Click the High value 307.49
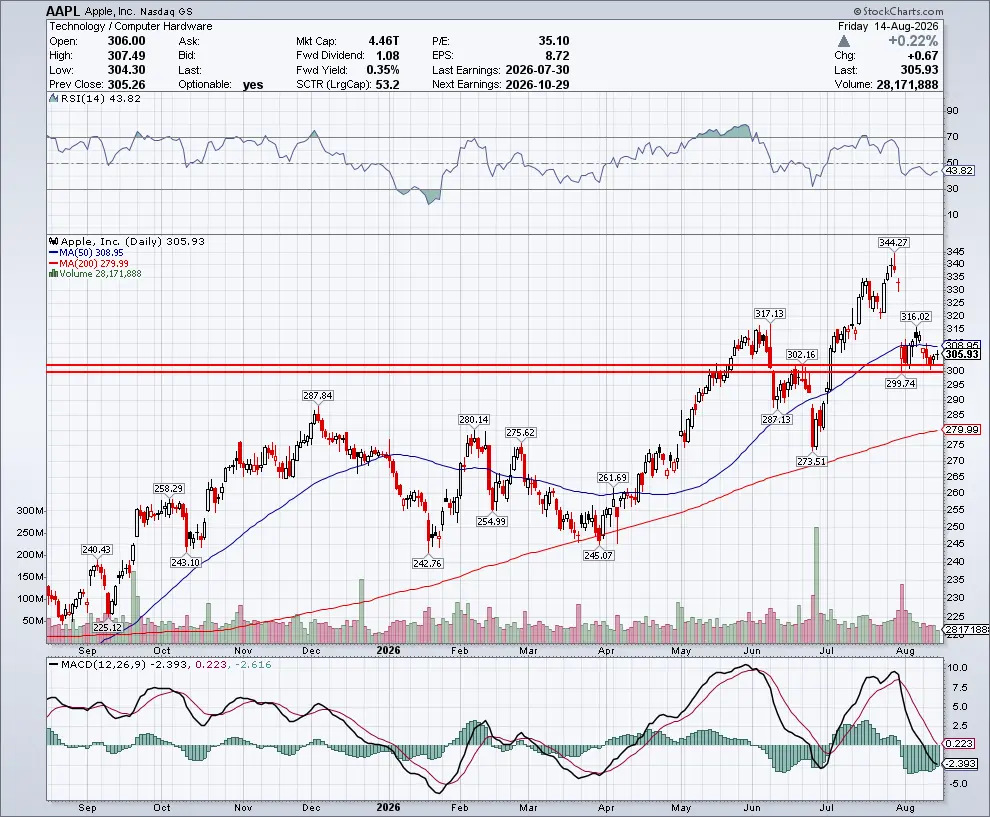This screenshot has width=990, height=817. (126, 56)
